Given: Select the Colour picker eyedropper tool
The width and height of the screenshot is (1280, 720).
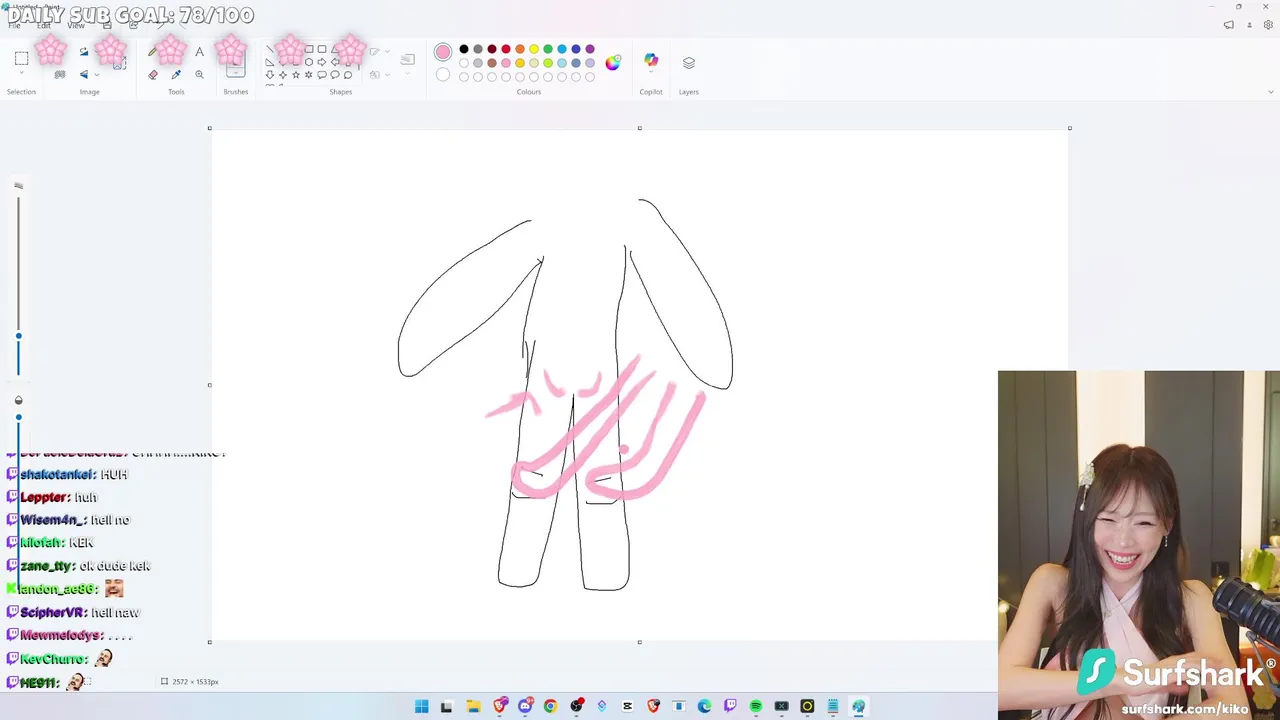Looking at the screenshot, I should (x=176, y=74).
